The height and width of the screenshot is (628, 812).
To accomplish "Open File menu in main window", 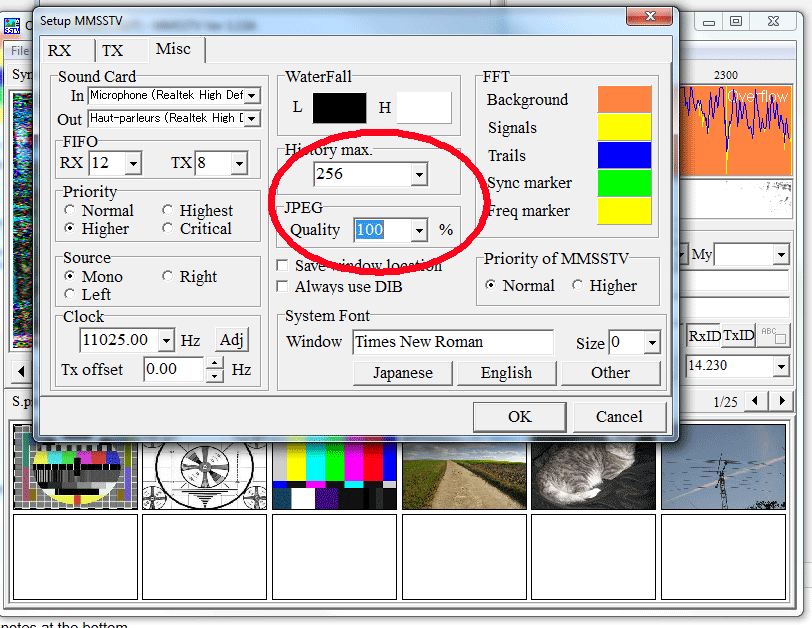I will (x=20, y=51).
